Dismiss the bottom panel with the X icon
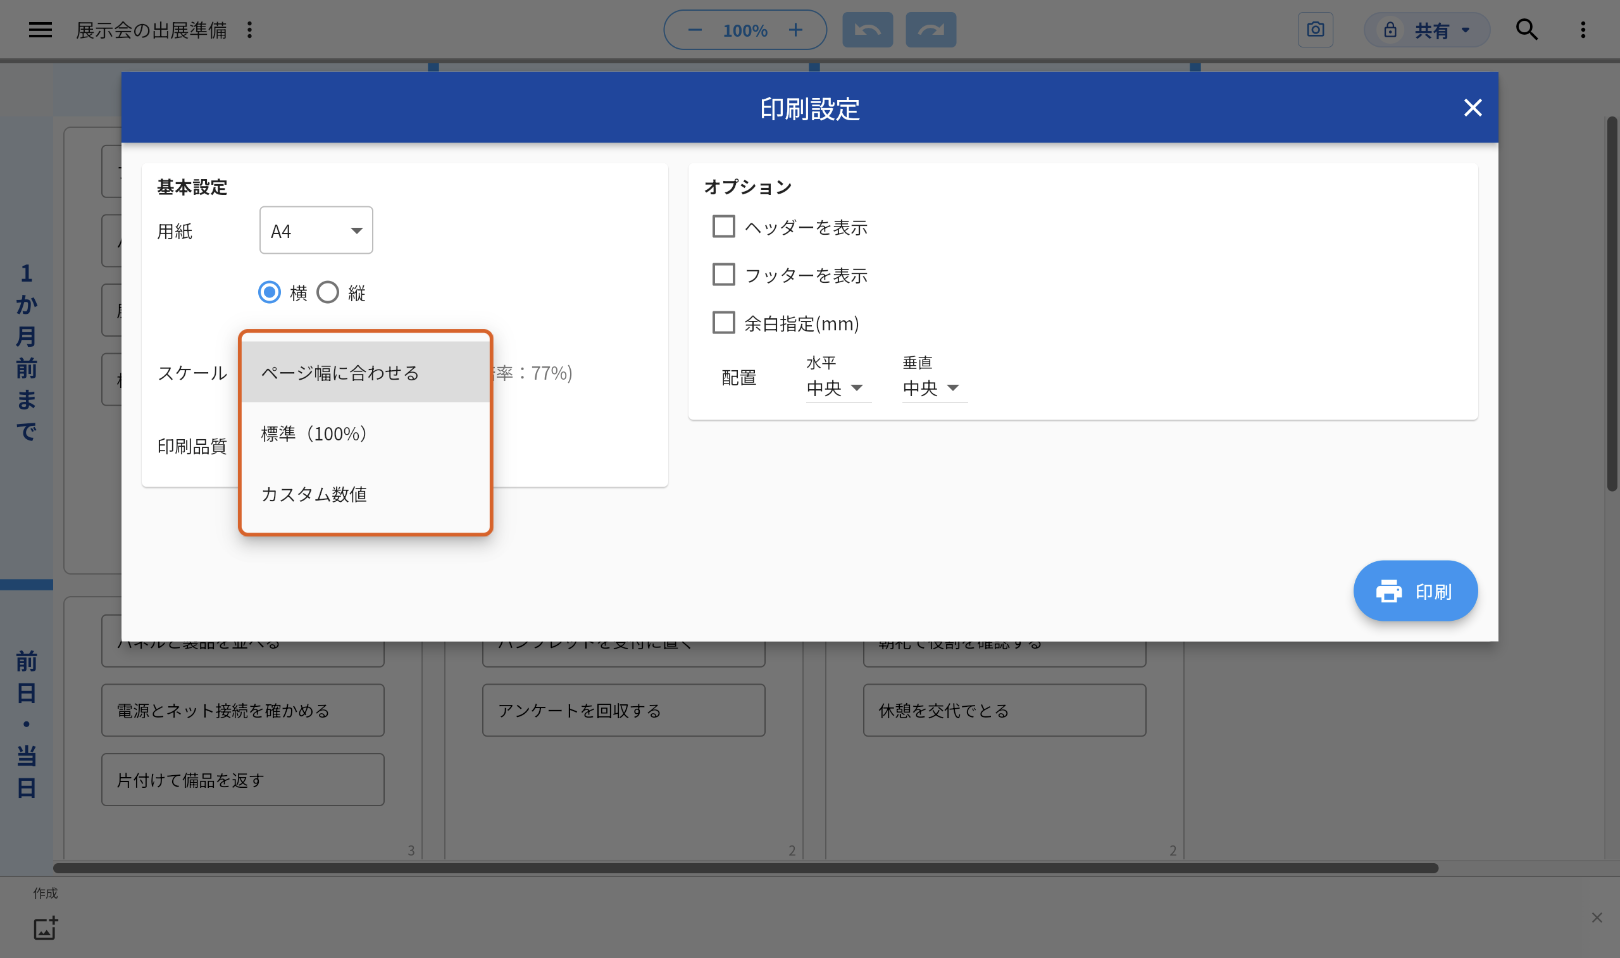 pos(1597,918)
